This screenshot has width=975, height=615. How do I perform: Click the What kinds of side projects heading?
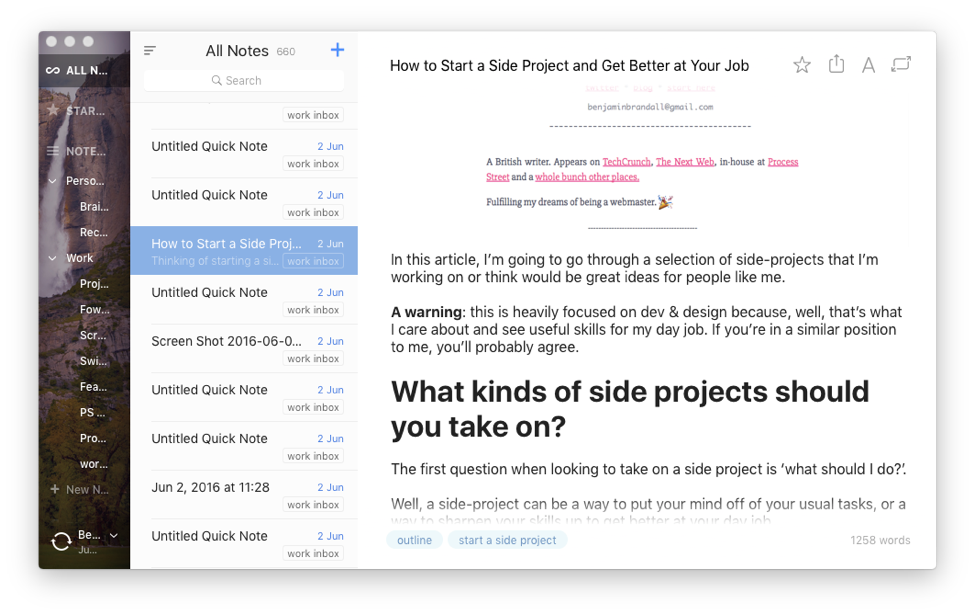pos(630,409)
